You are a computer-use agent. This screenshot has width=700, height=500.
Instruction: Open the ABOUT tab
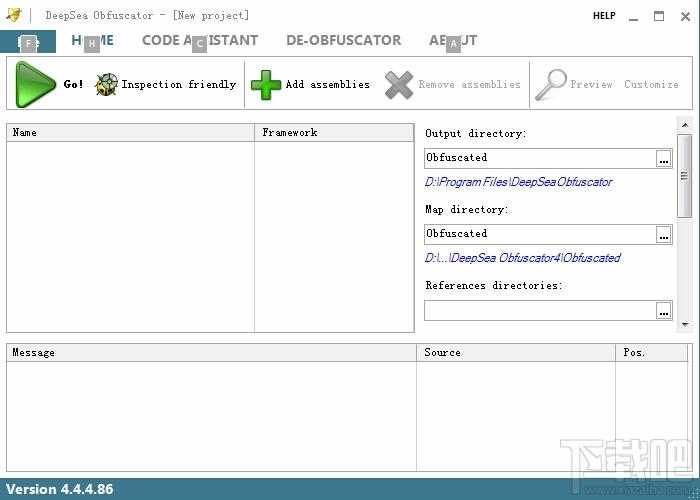coord(453,41)
